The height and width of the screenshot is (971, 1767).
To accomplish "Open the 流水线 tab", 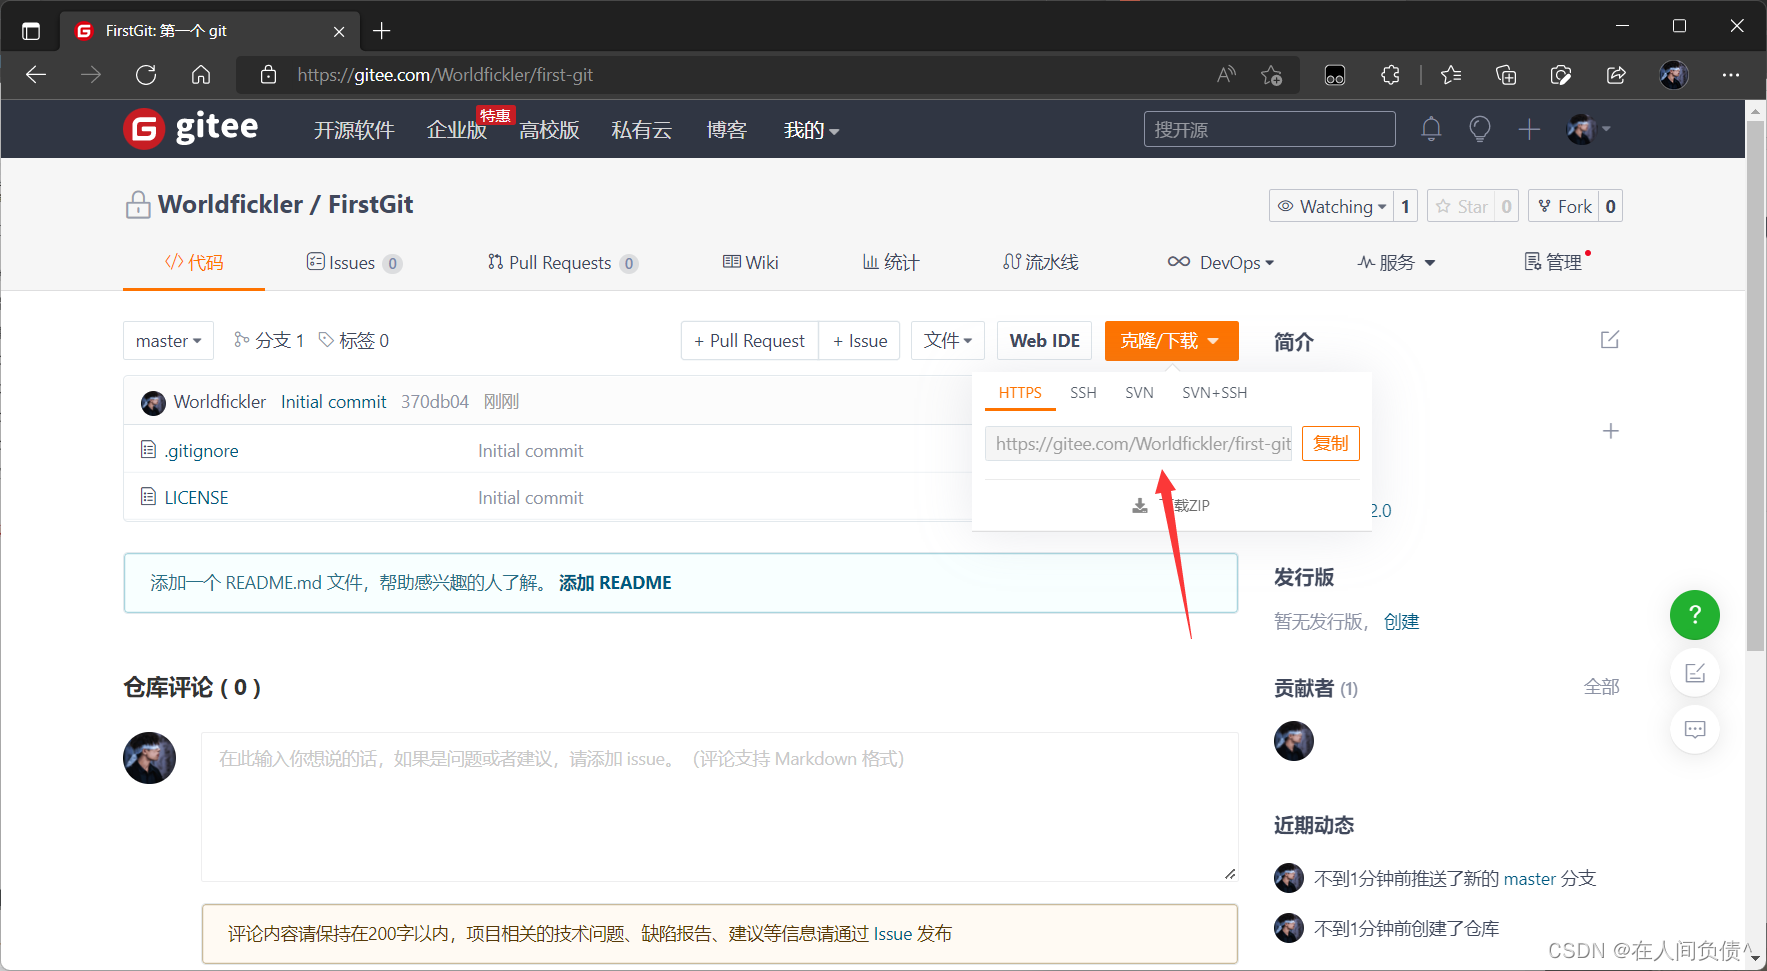I will click(1040, 262).
